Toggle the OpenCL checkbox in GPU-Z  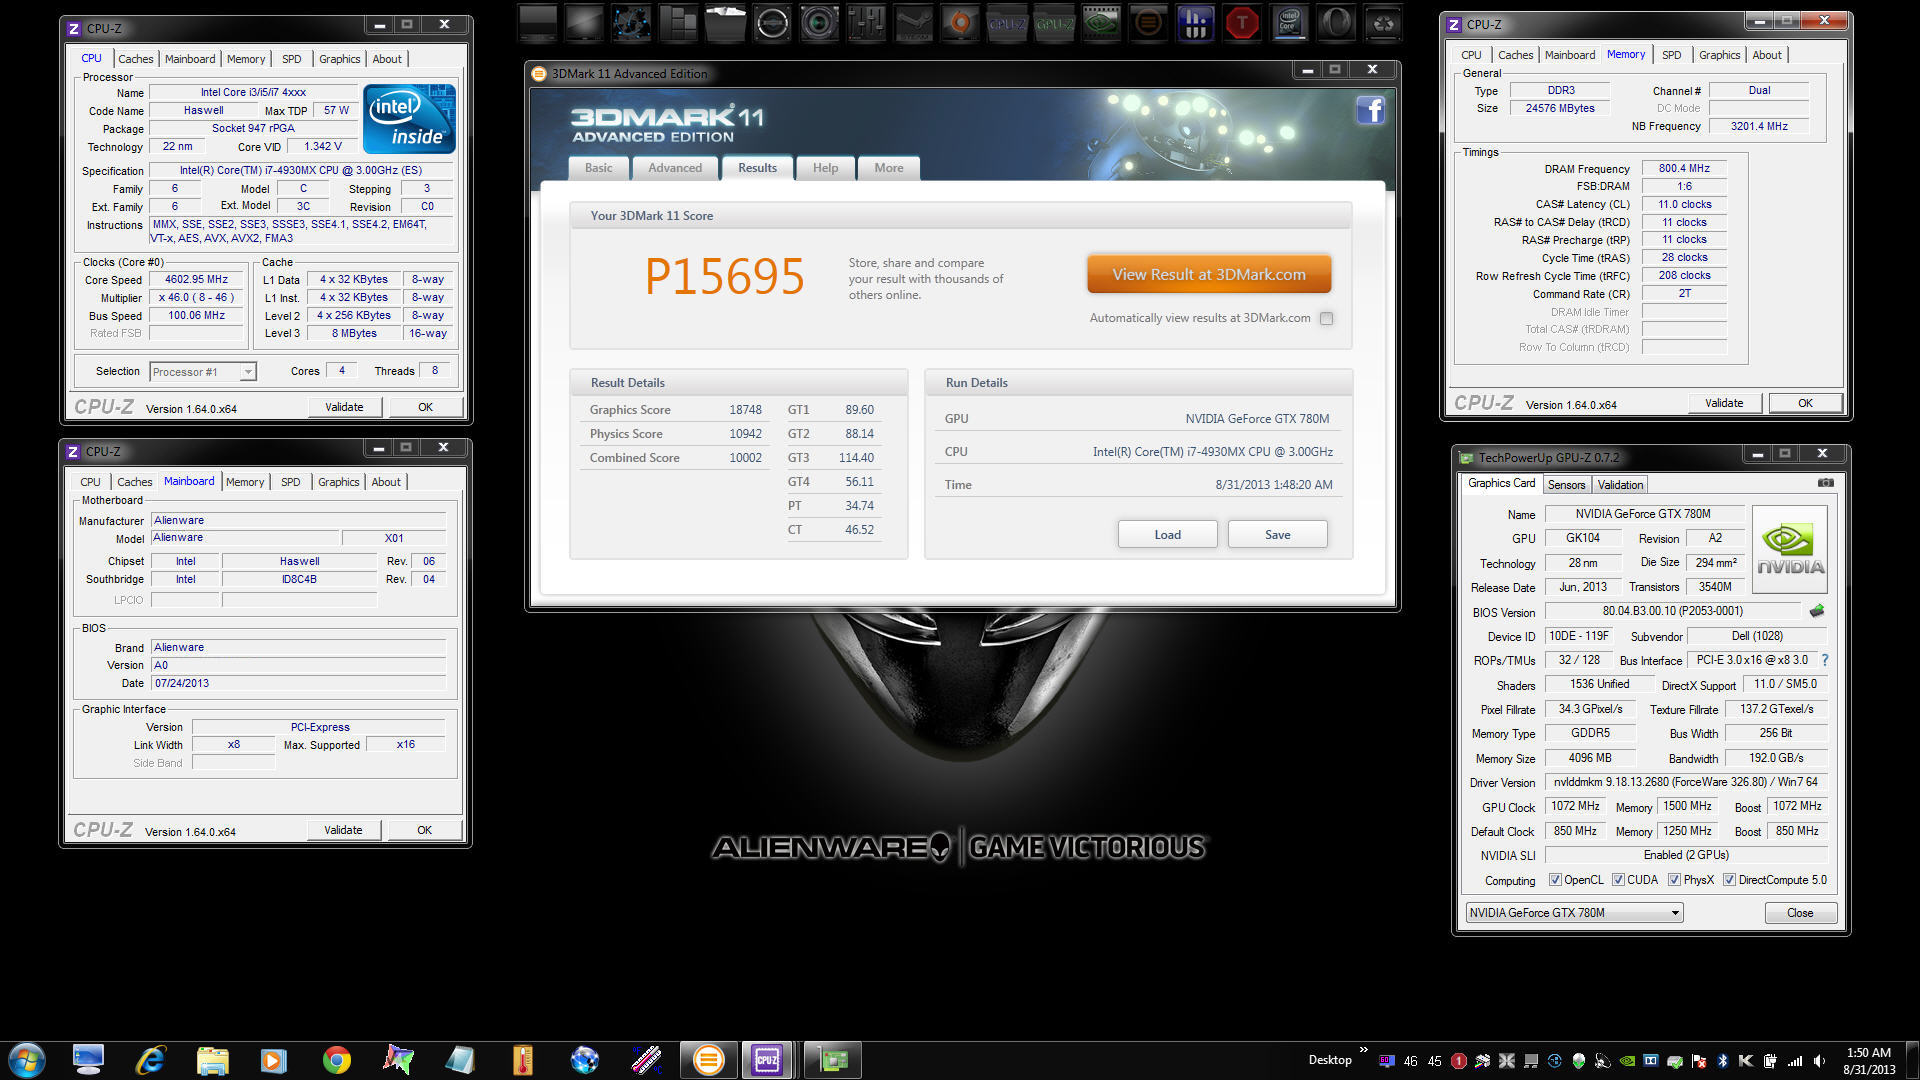1555,880
